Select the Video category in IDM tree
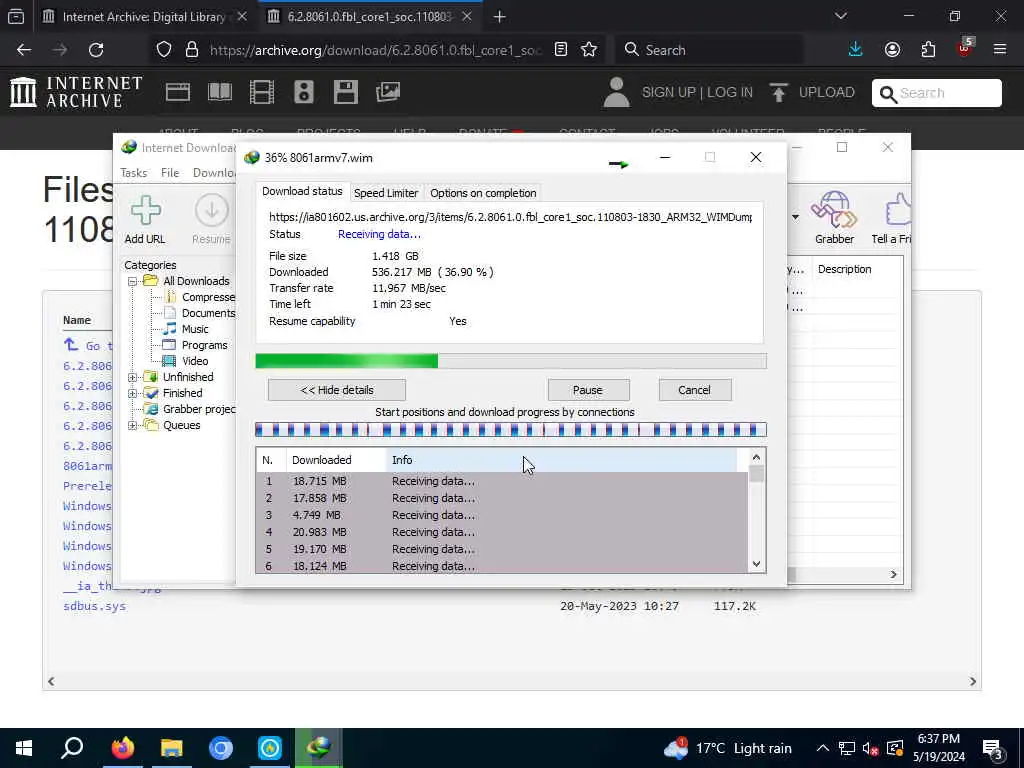Screen dimensions: 1024x768 195,361
